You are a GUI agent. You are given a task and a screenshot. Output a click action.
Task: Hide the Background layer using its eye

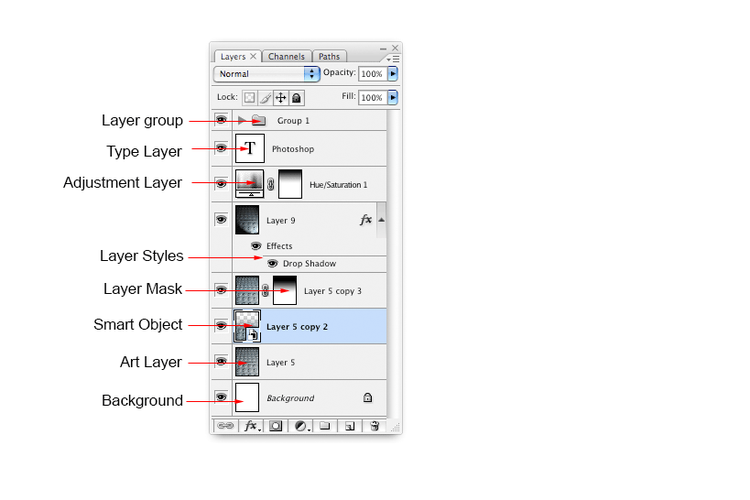point(221,397)
